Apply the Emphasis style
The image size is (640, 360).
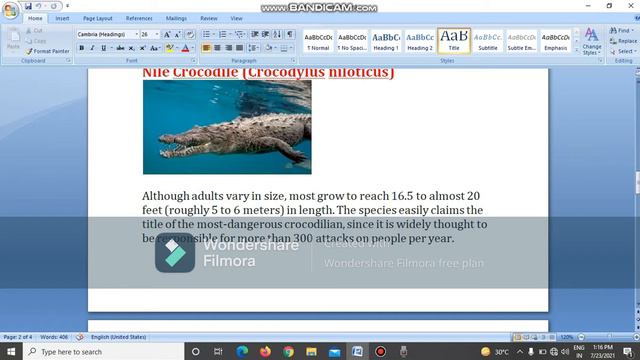[x=556, y=41]
